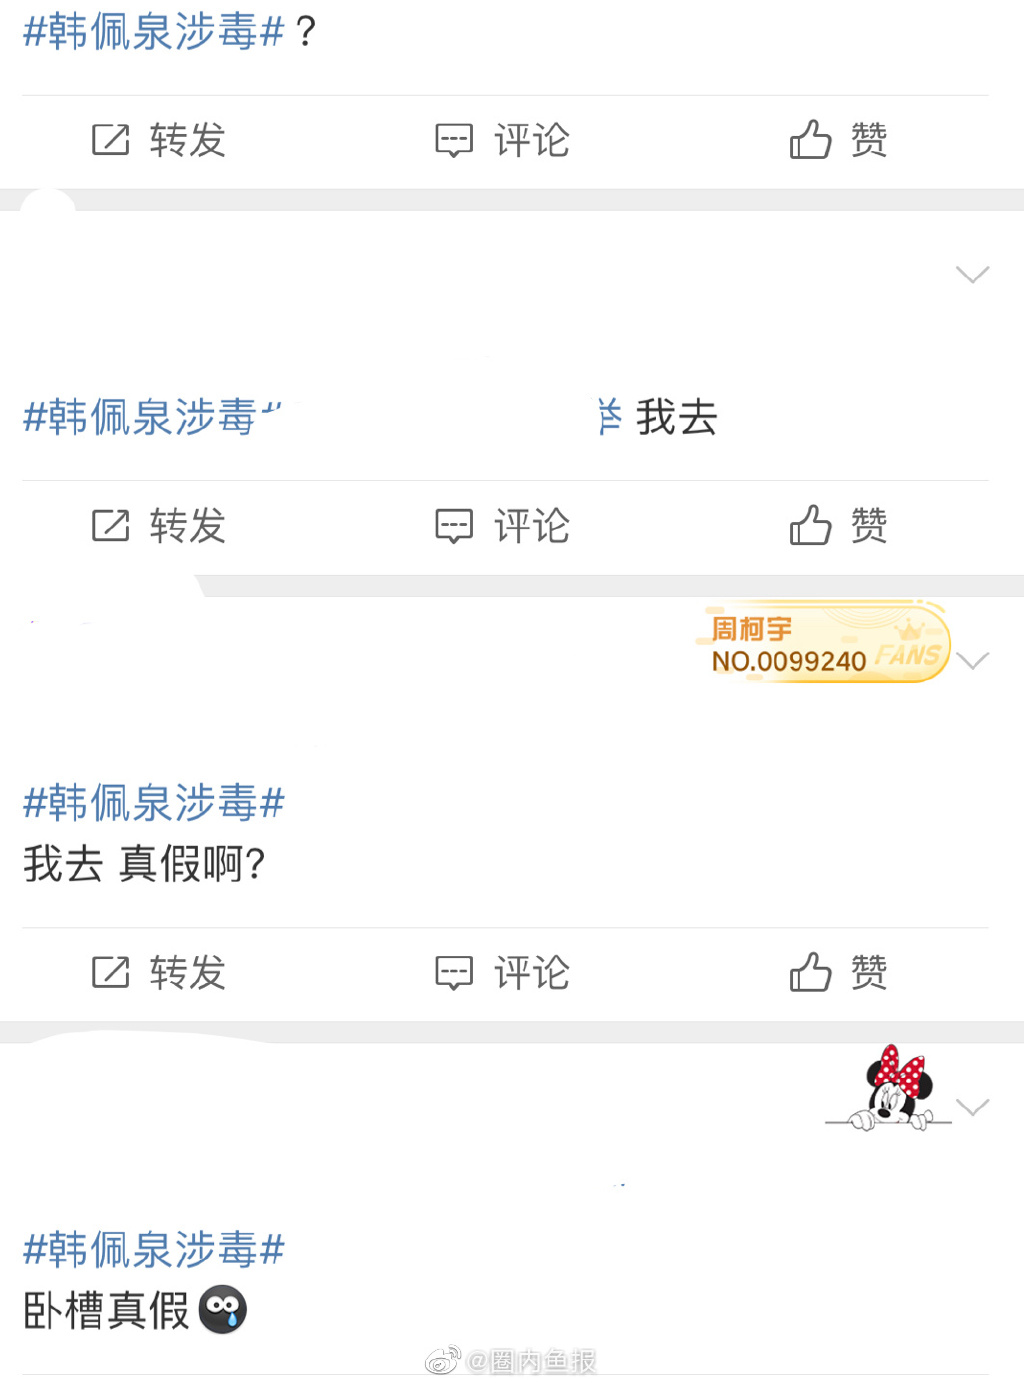Tap the @圈内鱼报 Weibo watermark
Viewport: 1024px width, 1385px height.
click(511, 1361)
